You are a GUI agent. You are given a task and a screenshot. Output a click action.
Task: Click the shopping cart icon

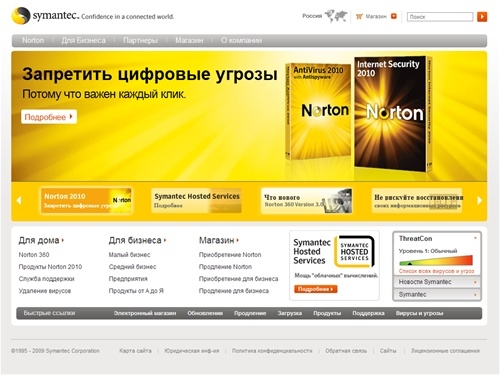coord(359,16)
